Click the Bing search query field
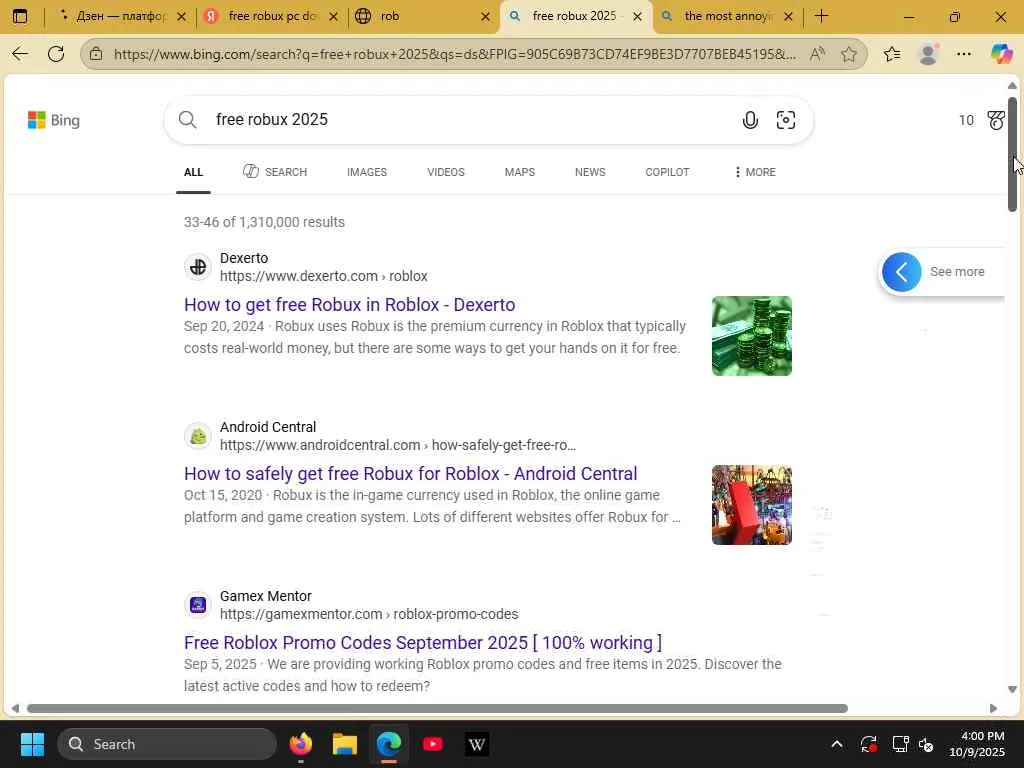 click(470, 120)
